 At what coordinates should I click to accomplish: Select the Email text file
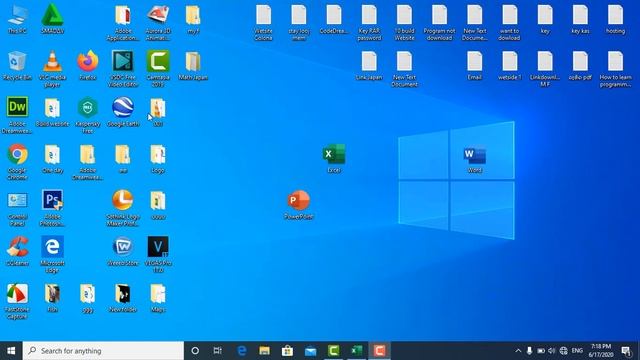coord(475,65)
